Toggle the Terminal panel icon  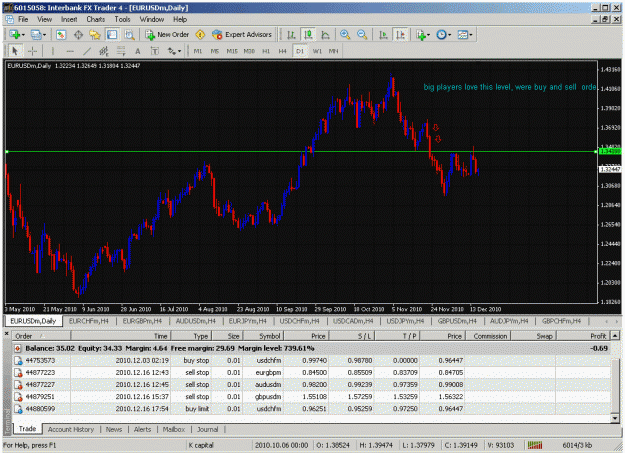pos(112,35)
